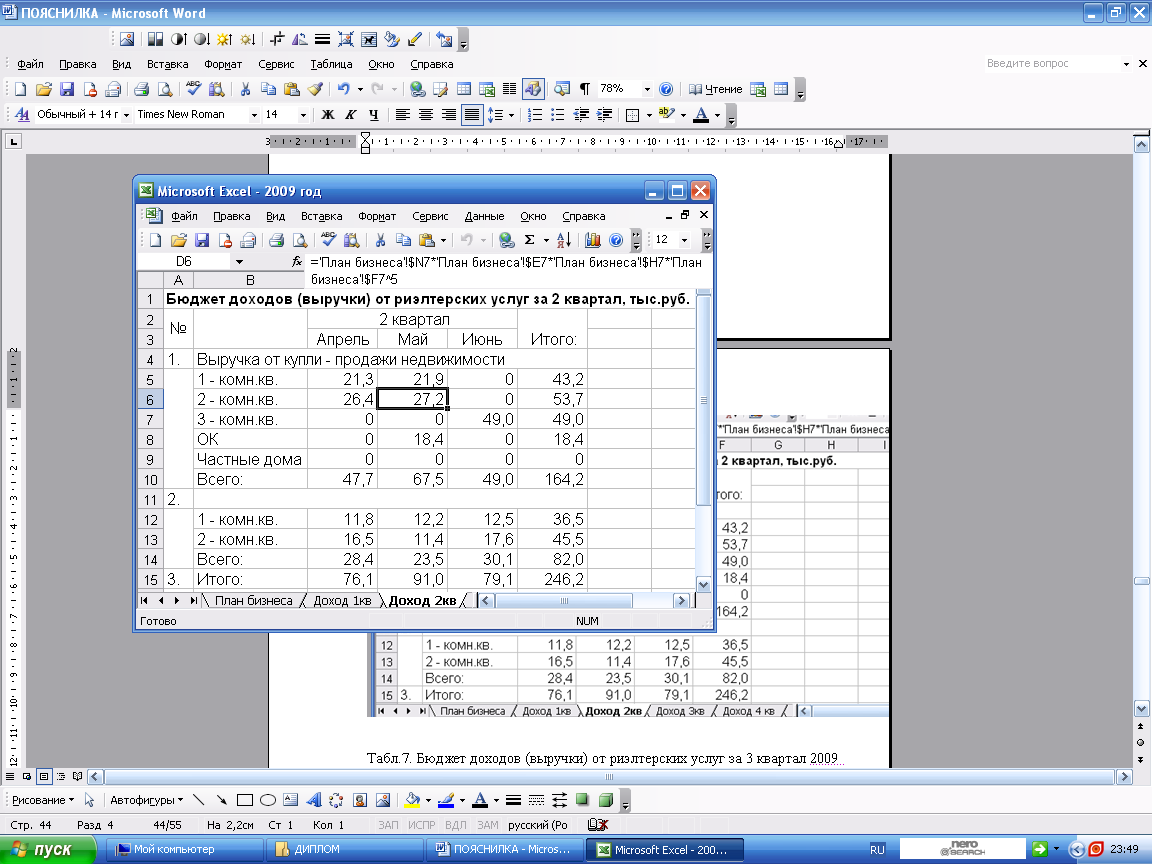This screenshot has height=864, width=1152.
Task: Toggle Italic formatting in Word
Action: [351, 115]
